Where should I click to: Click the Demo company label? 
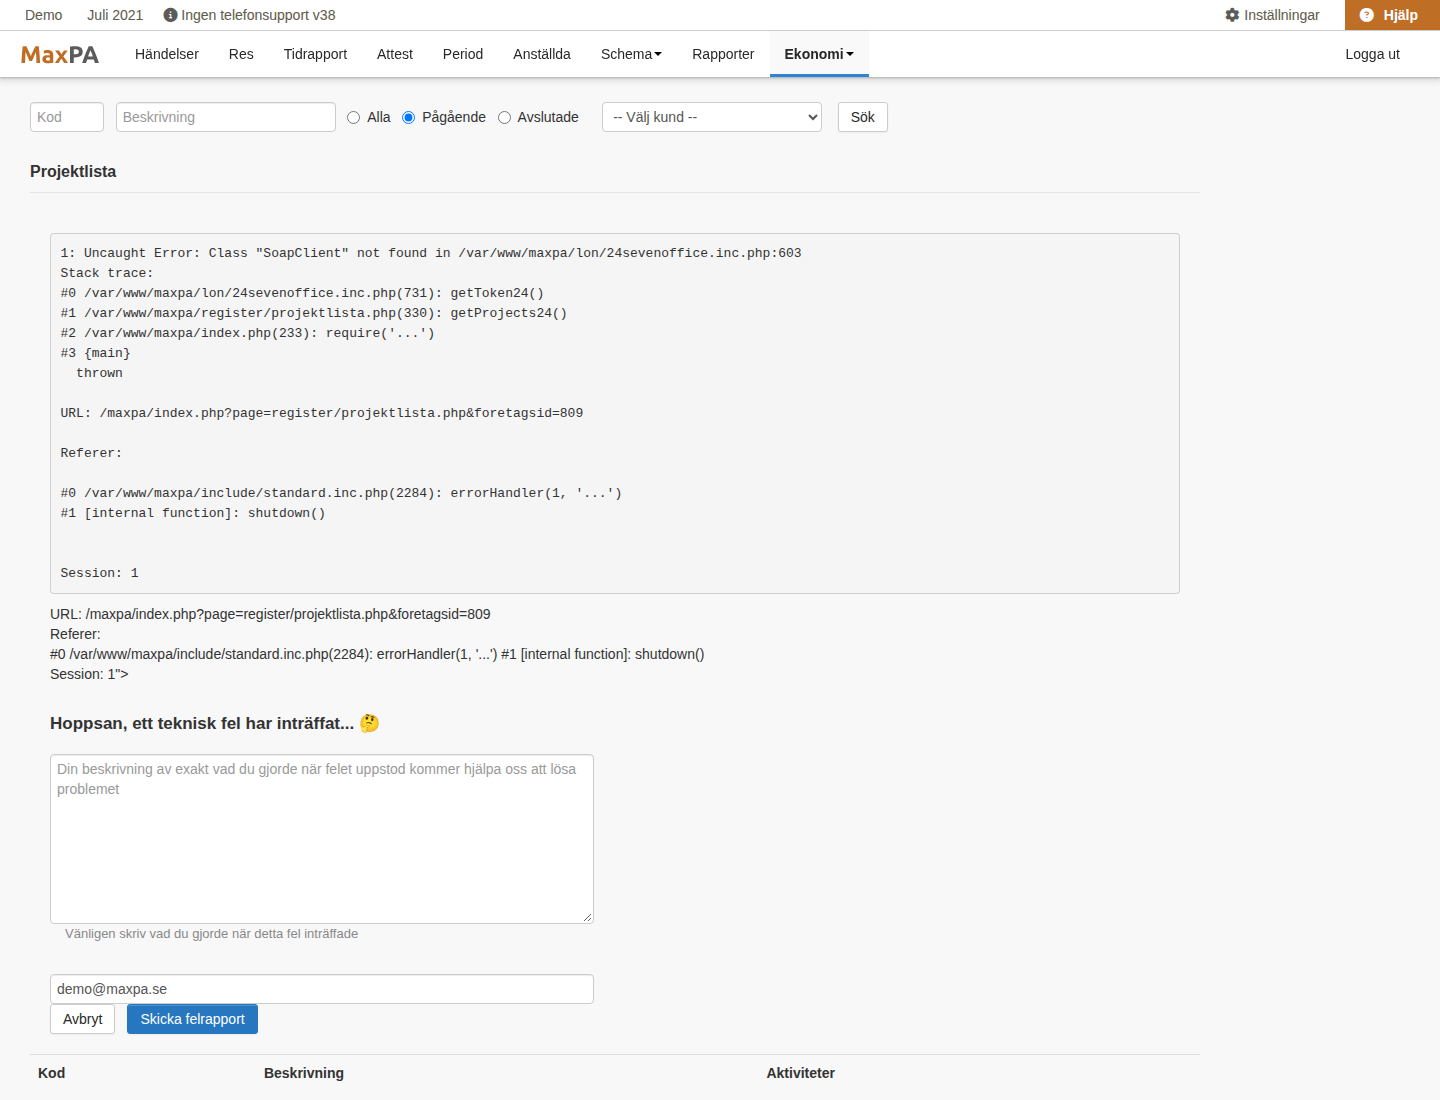click(44, 15)
